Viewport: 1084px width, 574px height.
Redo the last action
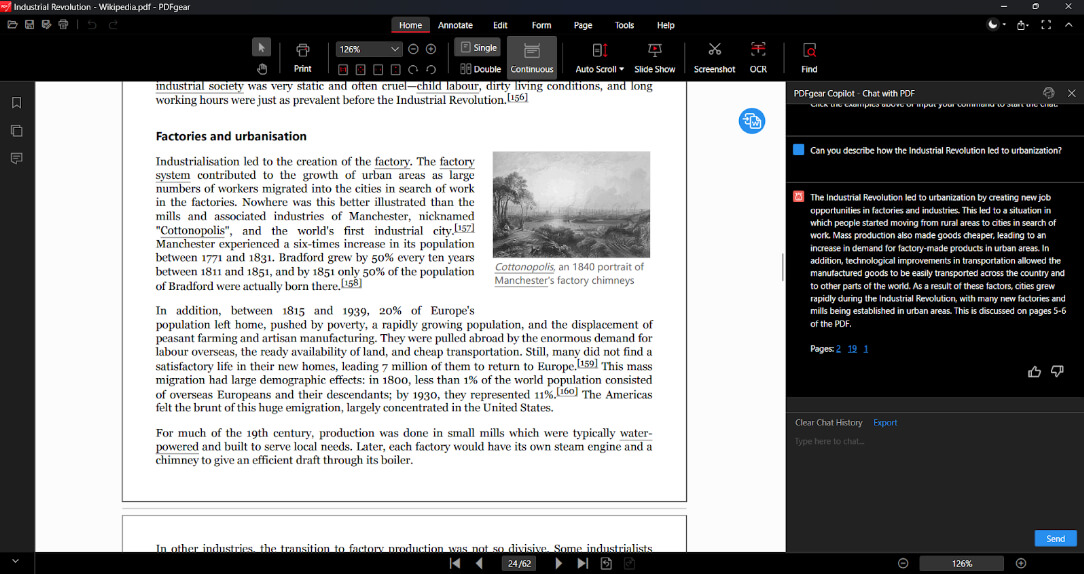(113, 25)
